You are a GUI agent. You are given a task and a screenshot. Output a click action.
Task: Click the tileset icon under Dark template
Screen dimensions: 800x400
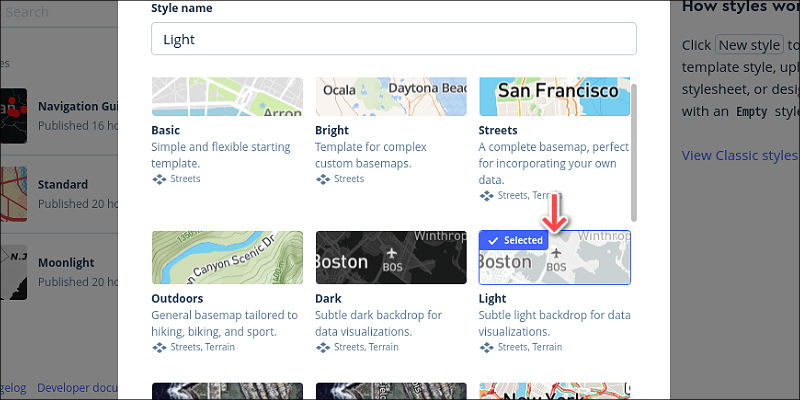coord(323,348)
